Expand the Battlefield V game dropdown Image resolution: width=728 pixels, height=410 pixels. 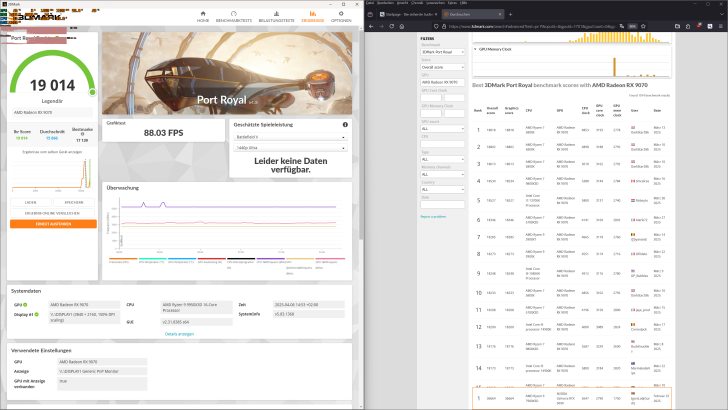[289, 136]
